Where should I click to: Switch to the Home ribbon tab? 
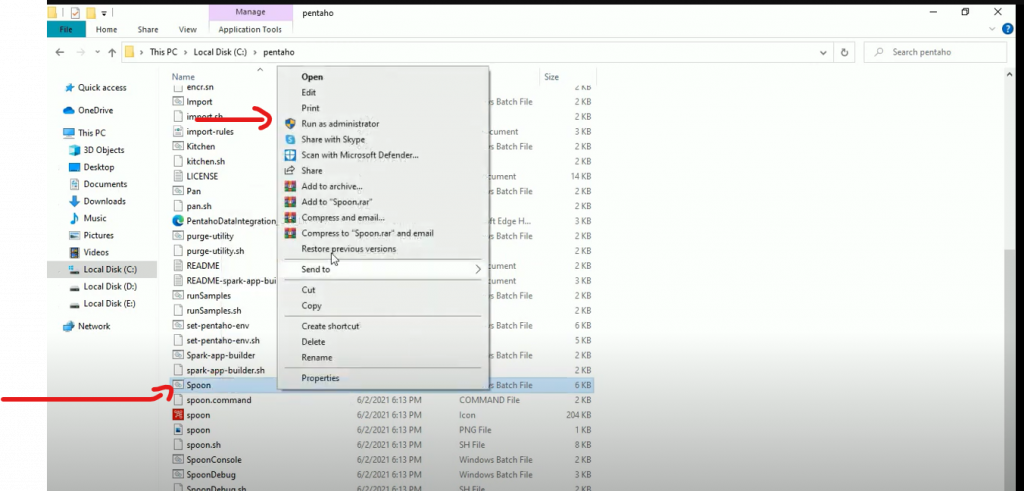tap(106, 29)
